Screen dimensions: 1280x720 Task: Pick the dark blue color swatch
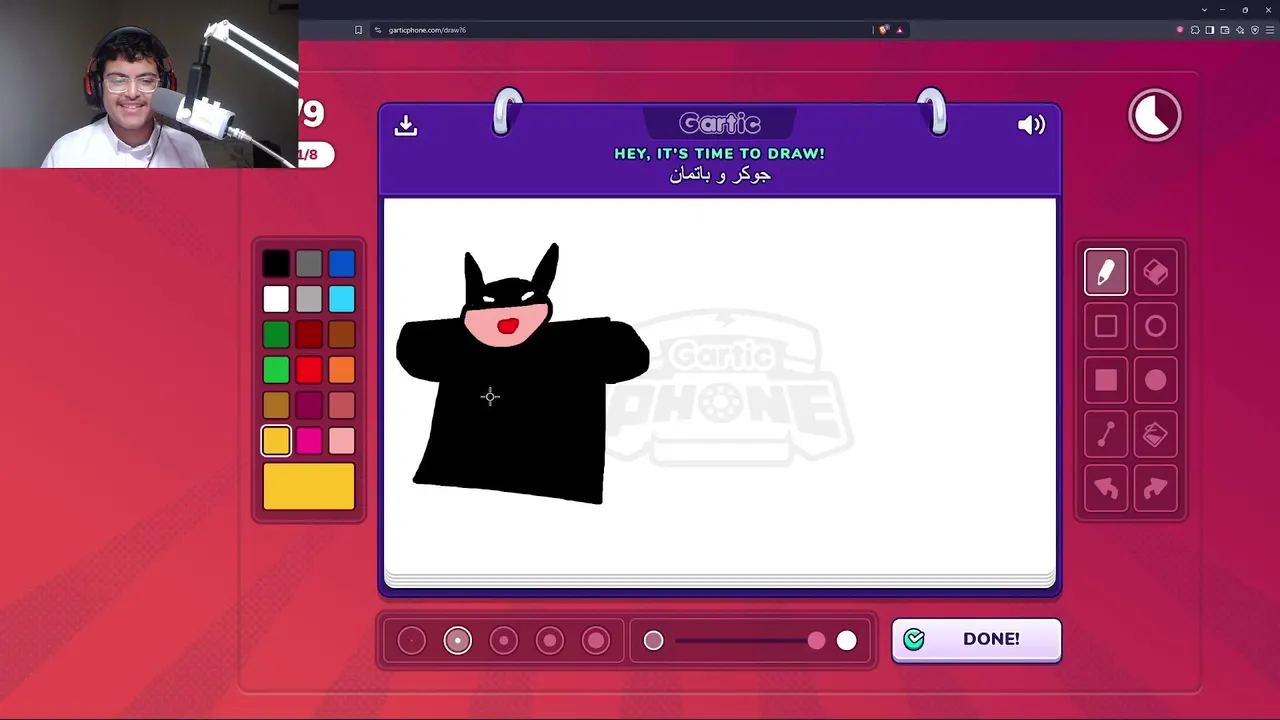342,264
